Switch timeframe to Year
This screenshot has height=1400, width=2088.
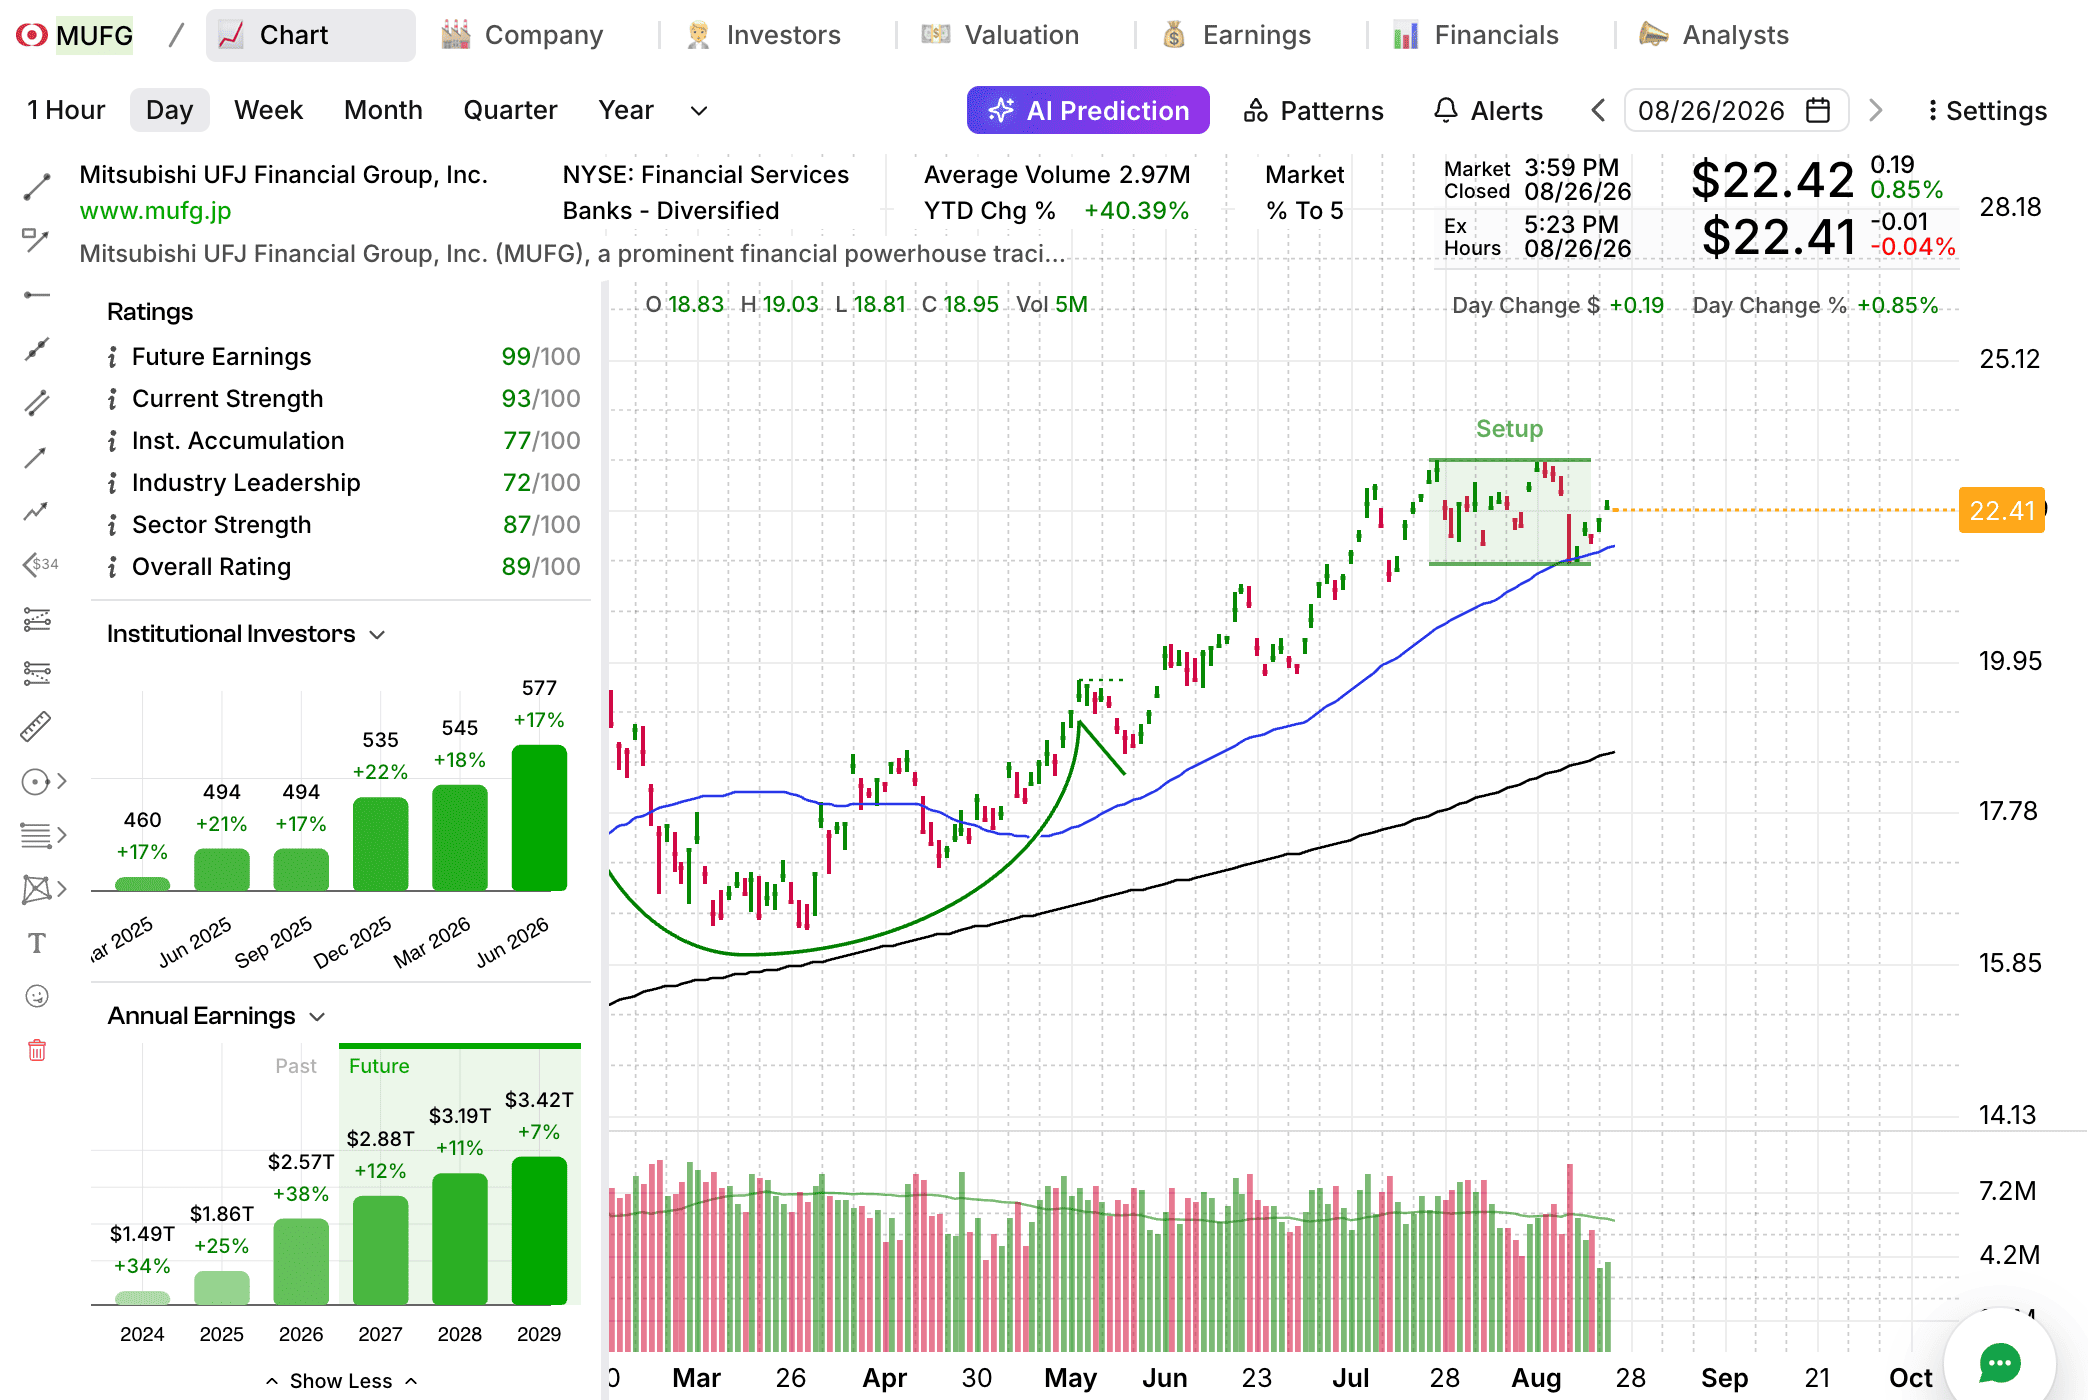(x=626, y=110)
